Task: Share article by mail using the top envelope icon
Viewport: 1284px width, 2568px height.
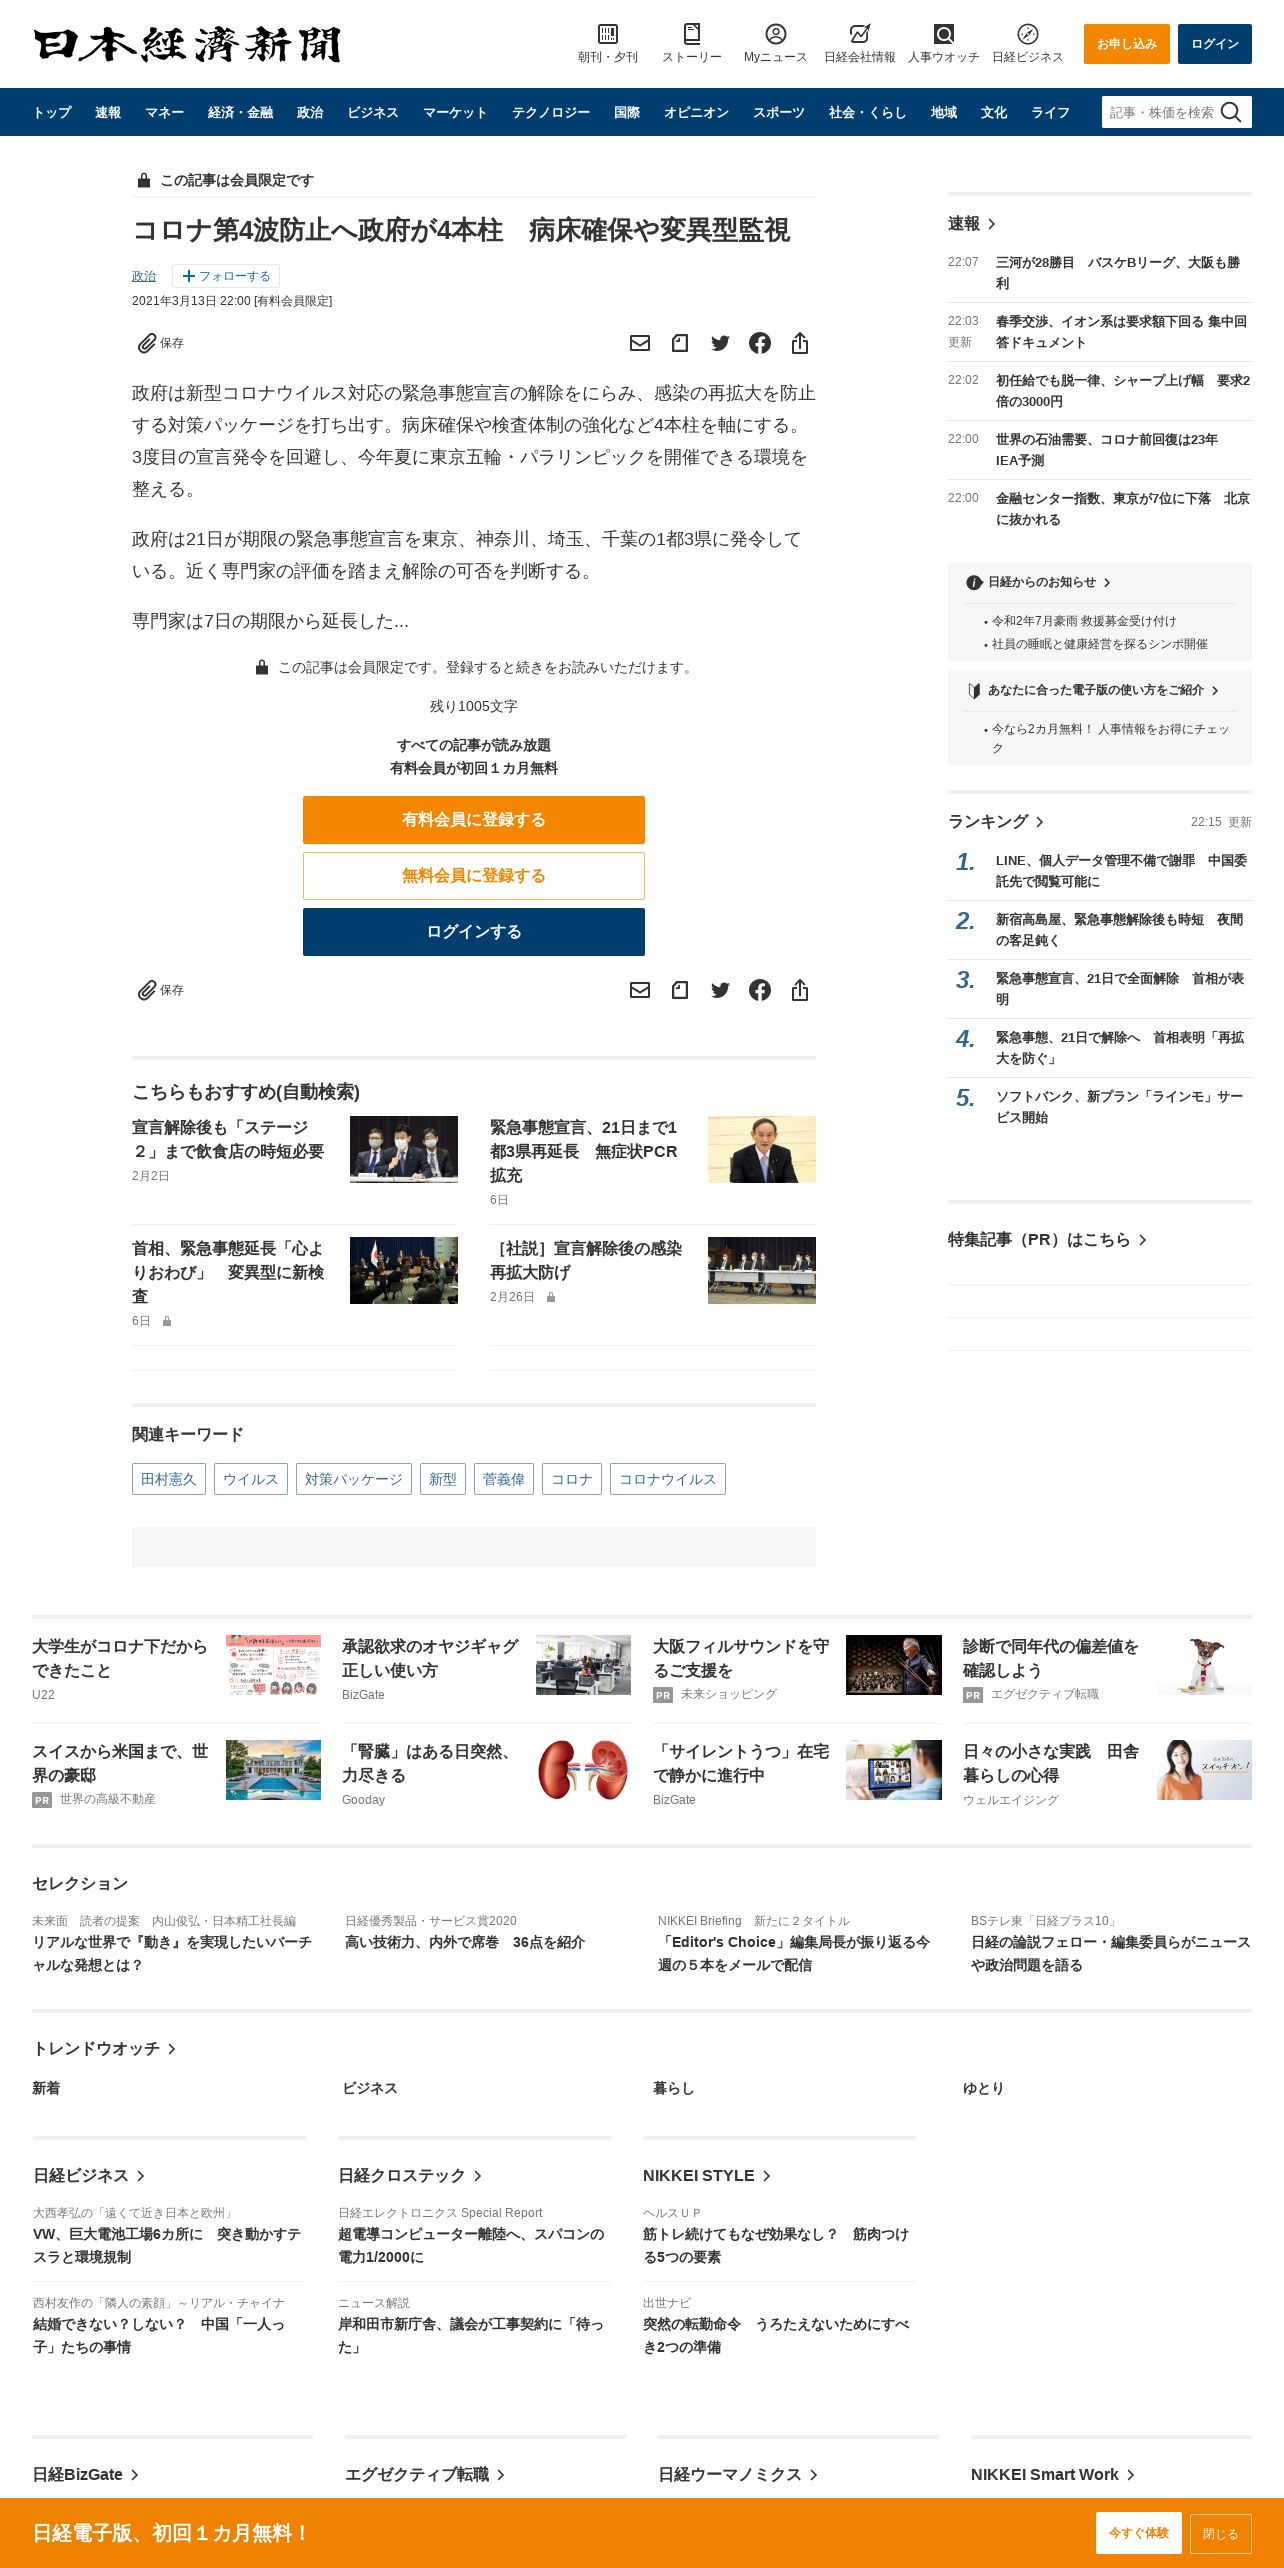Action: pos(640,343)
